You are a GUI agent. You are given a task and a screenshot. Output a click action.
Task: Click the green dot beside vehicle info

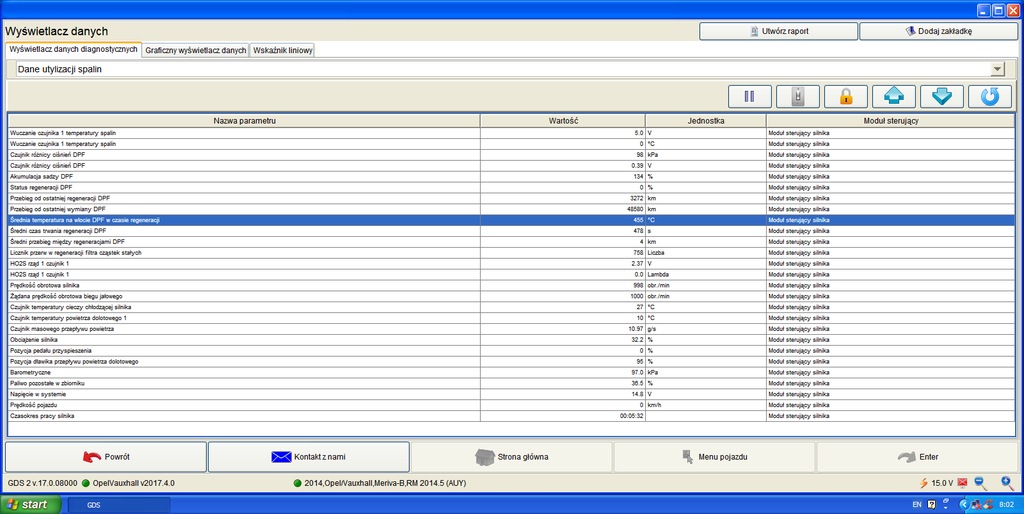(x=298, y=483)
